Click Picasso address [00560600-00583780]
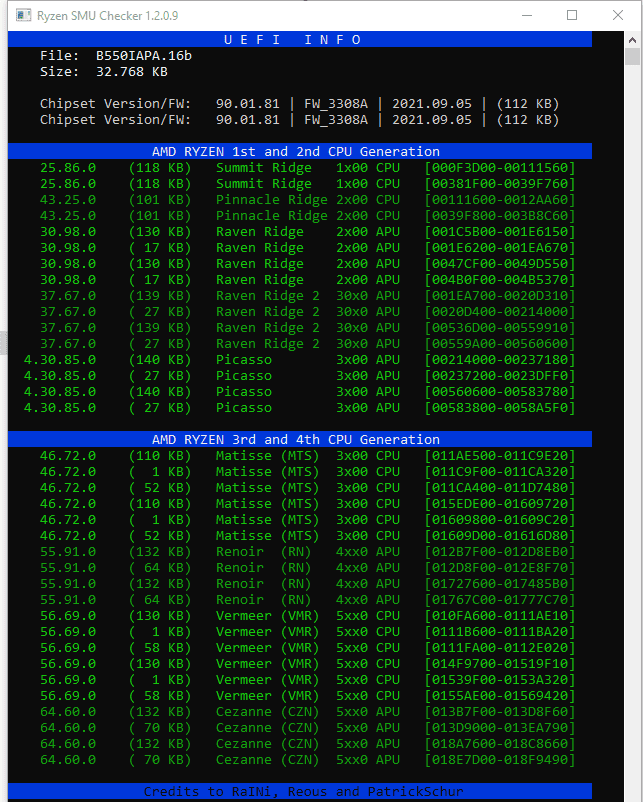Screen dimensions: 643x802 coord(500,392)
